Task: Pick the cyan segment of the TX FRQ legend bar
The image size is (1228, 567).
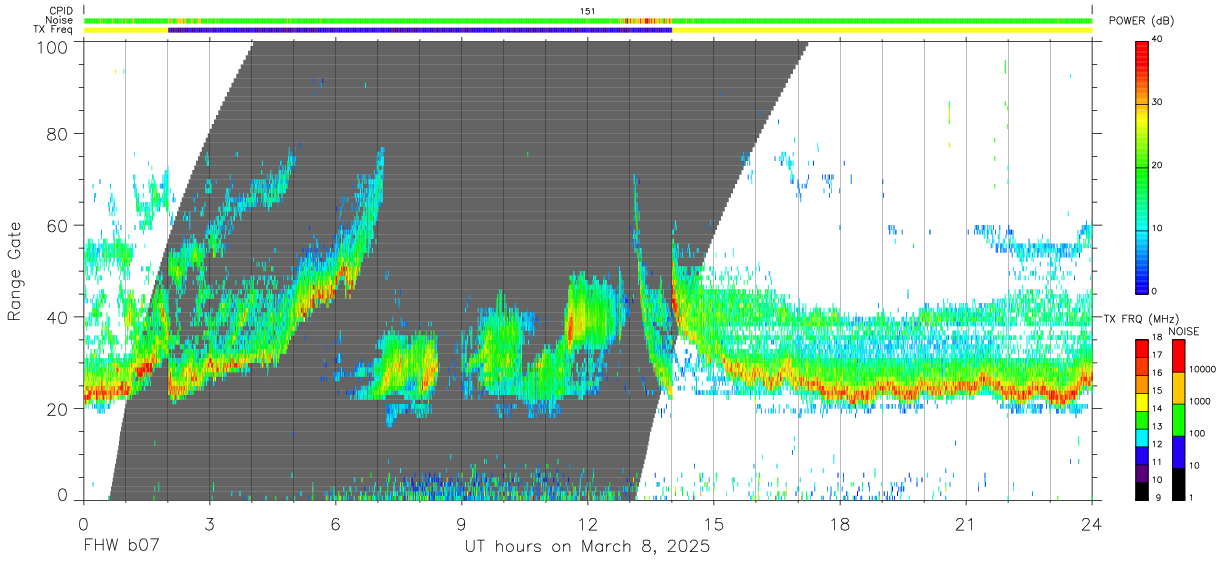Action: [1143, 439]
